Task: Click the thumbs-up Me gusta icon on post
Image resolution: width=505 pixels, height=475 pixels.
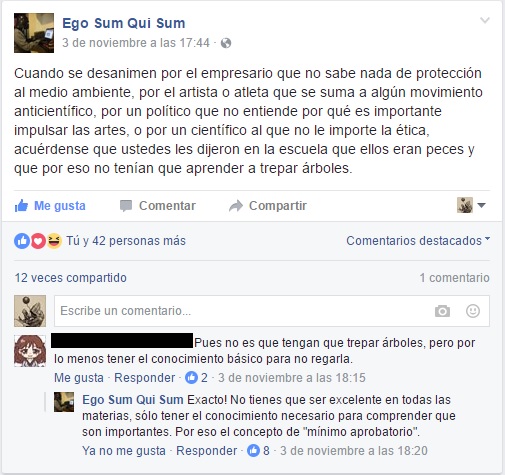Action: click(21, 206)
